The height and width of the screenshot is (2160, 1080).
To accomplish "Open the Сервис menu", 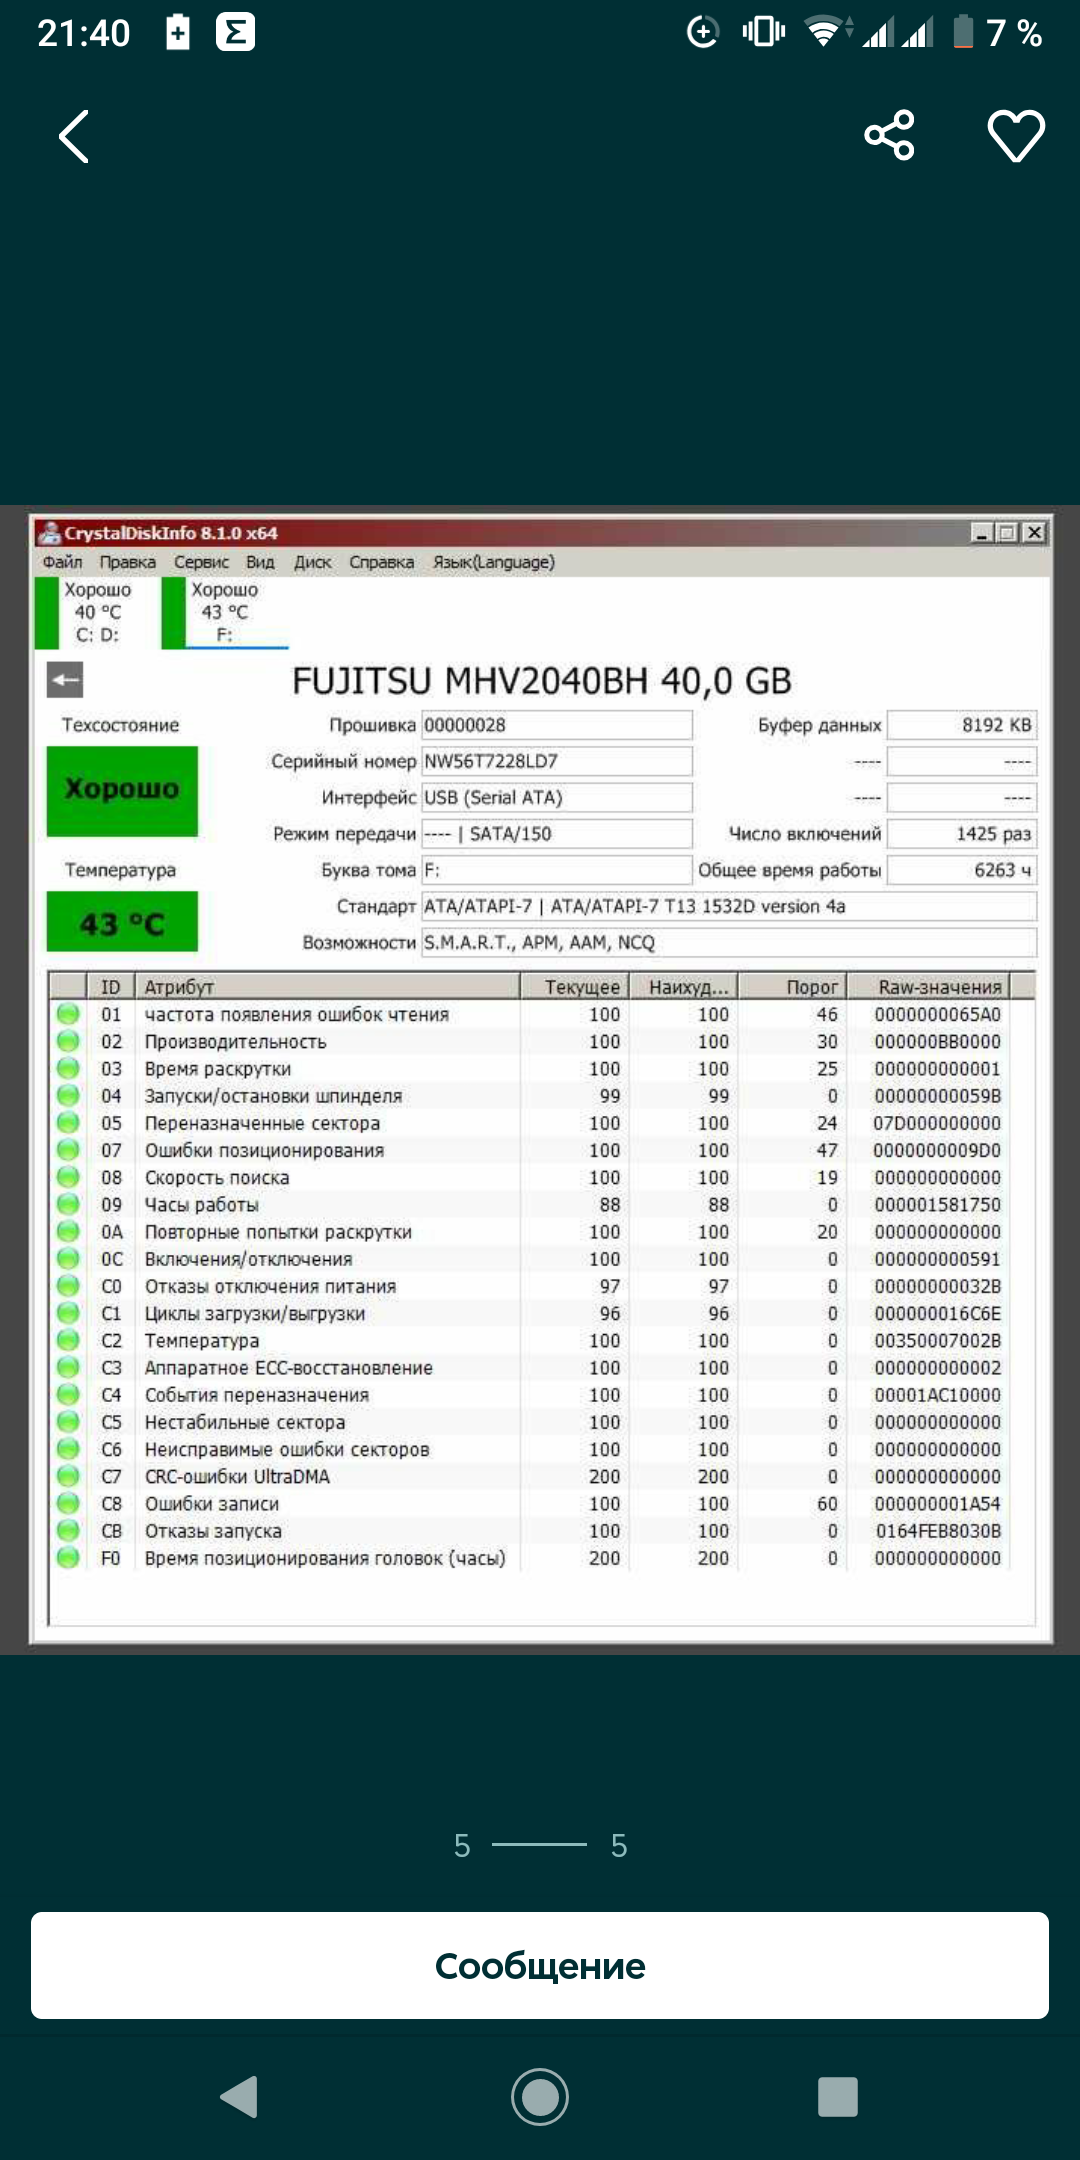I will point(201,562).
